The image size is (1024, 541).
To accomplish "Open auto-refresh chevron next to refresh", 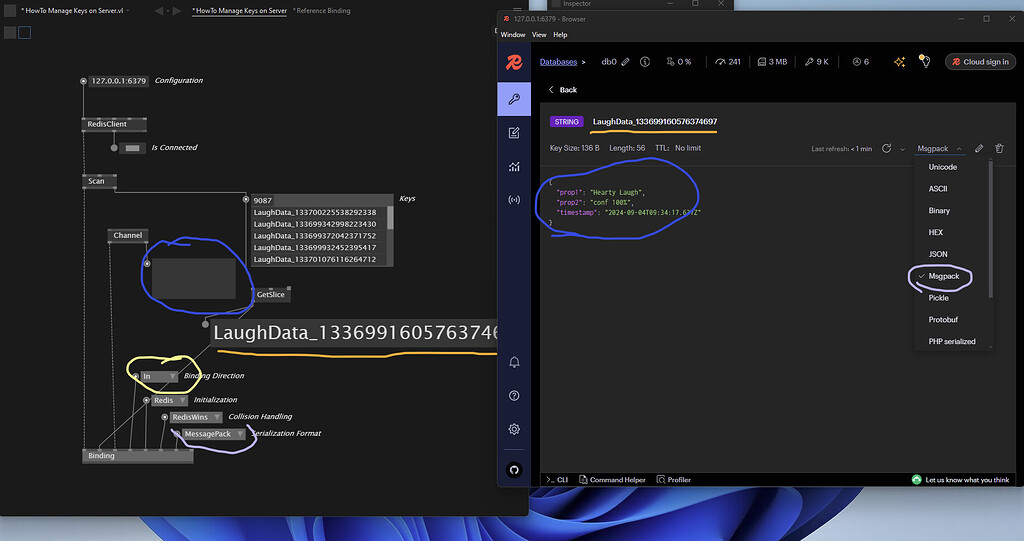I will [x=903, y=149].
